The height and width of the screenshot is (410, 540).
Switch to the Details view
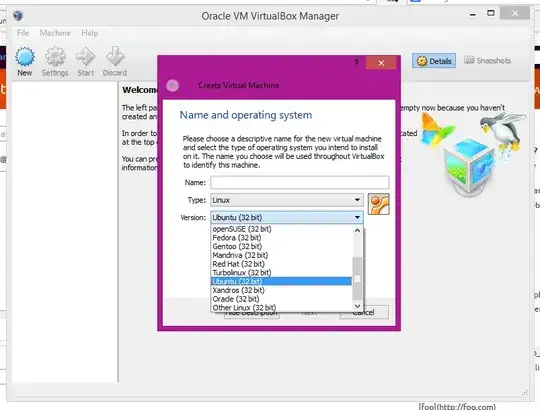434,61
